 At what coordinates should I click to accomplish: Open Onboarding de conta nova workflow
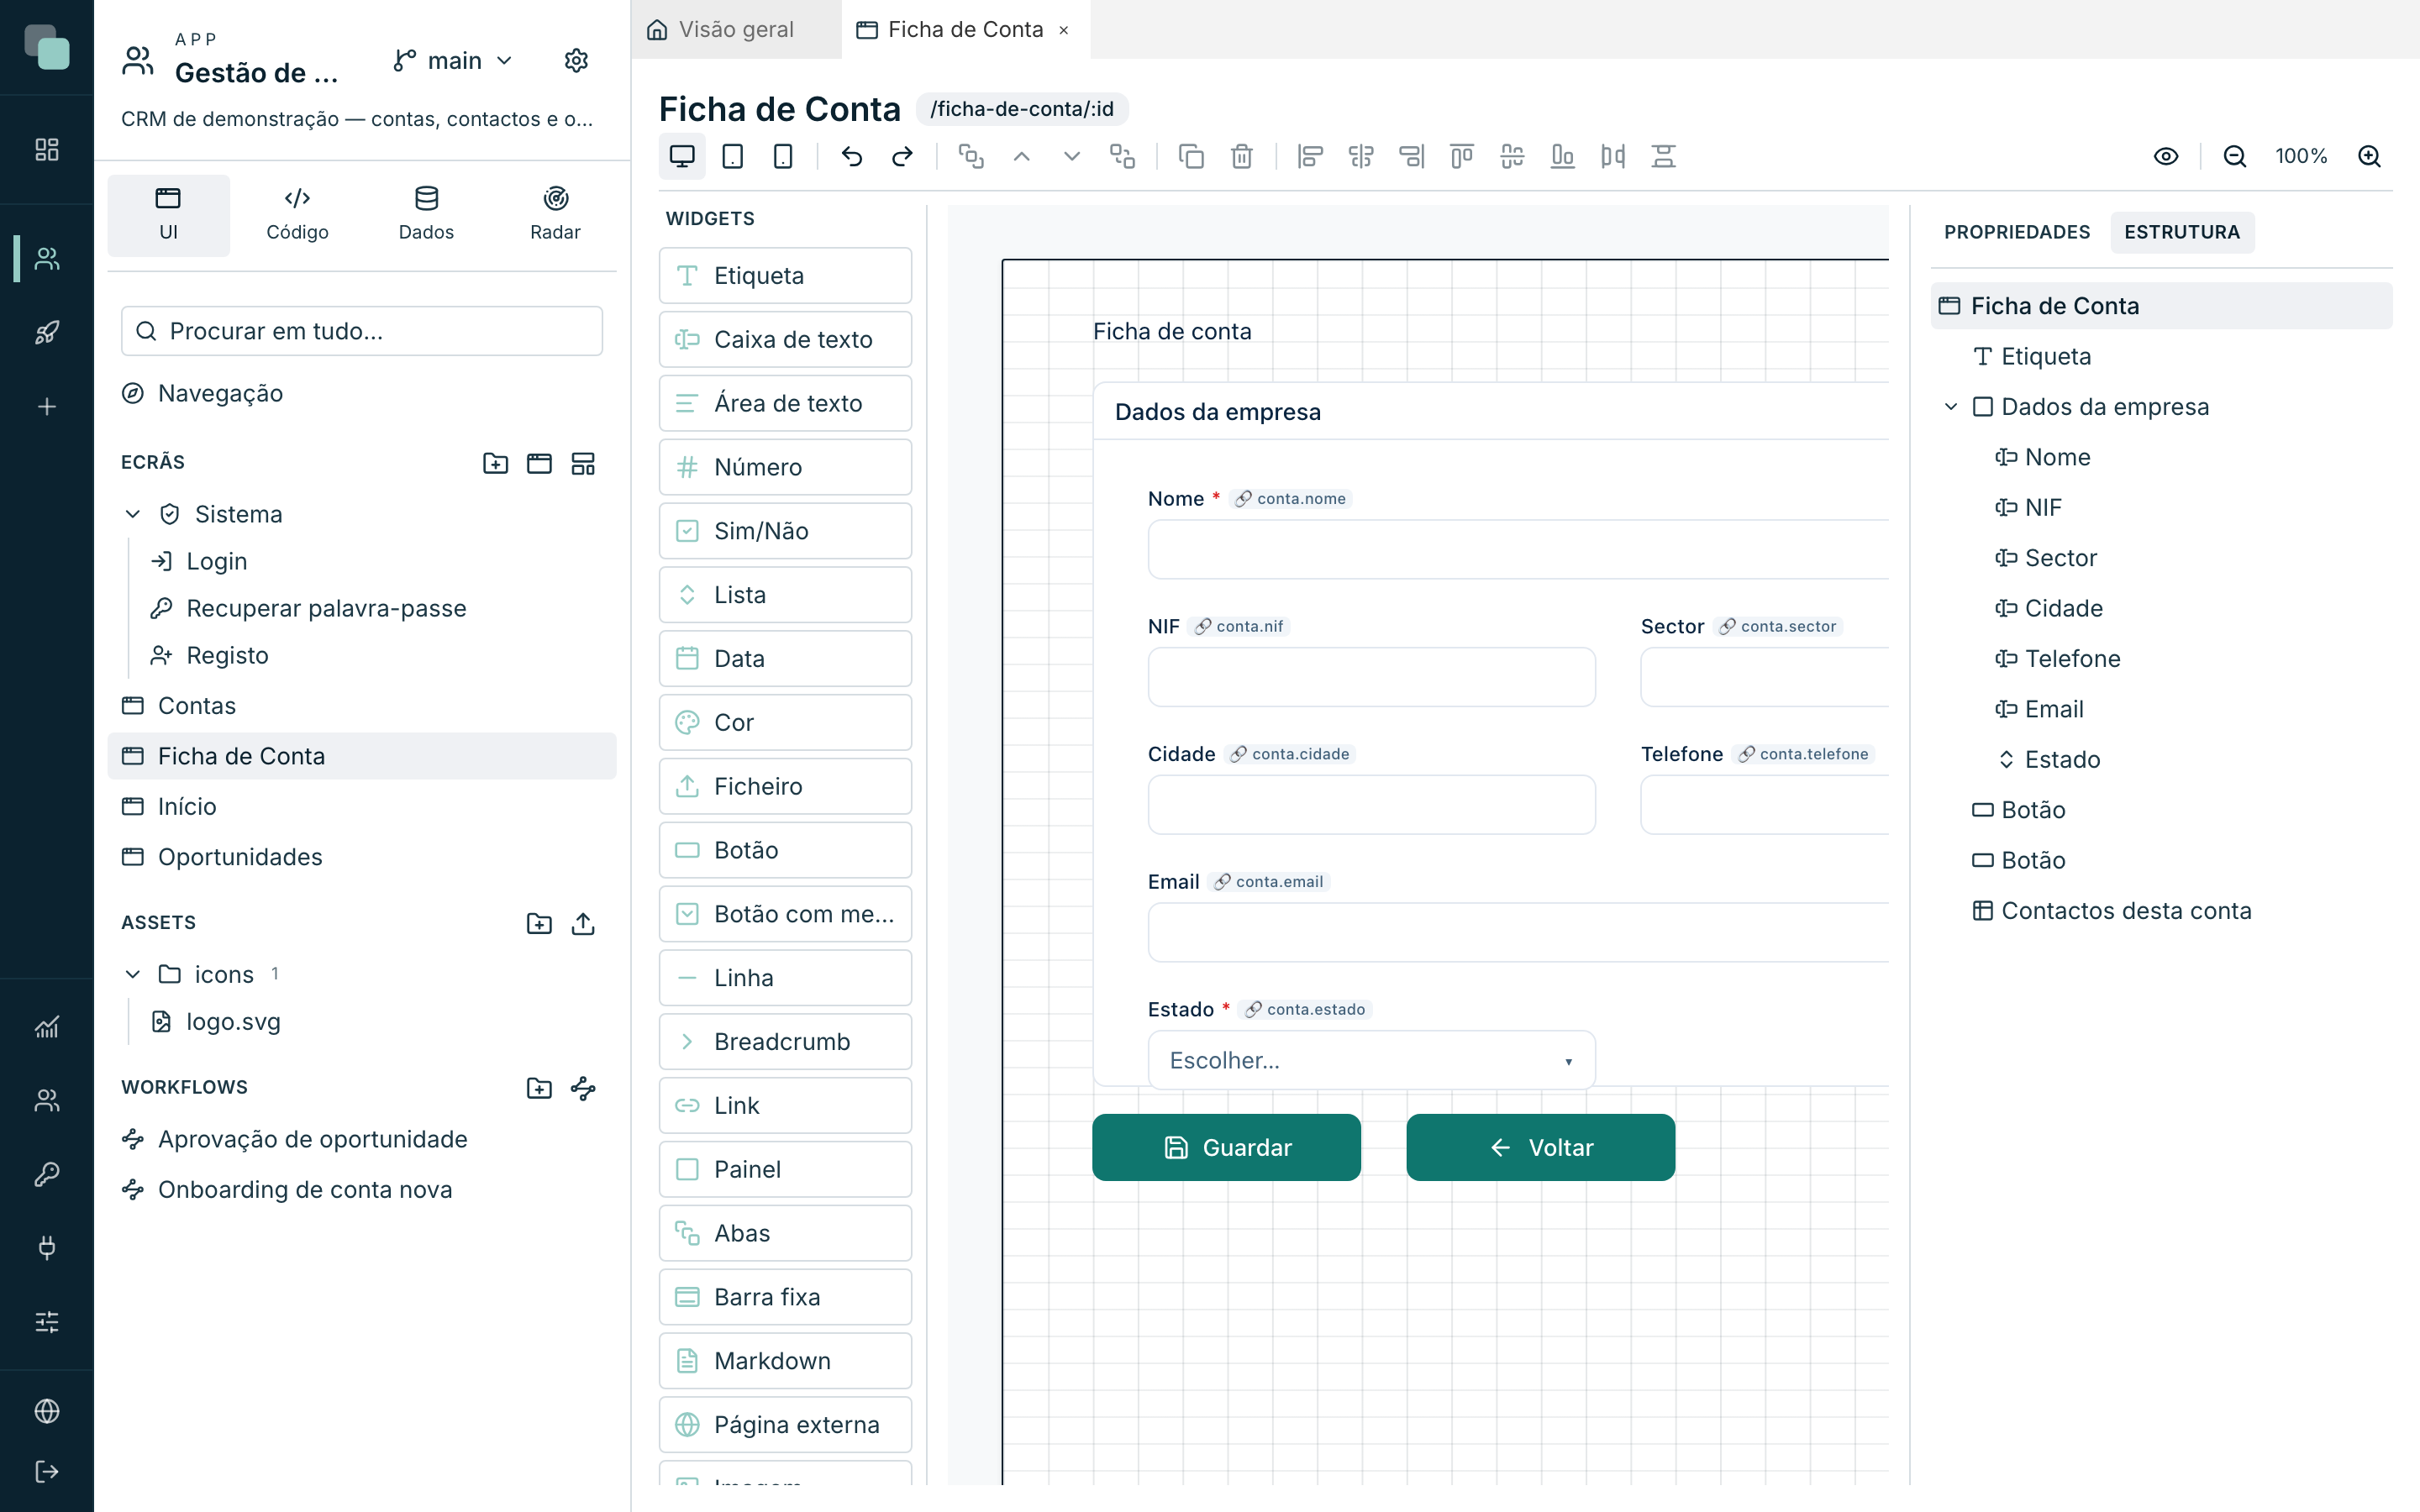coord(362,1189)
